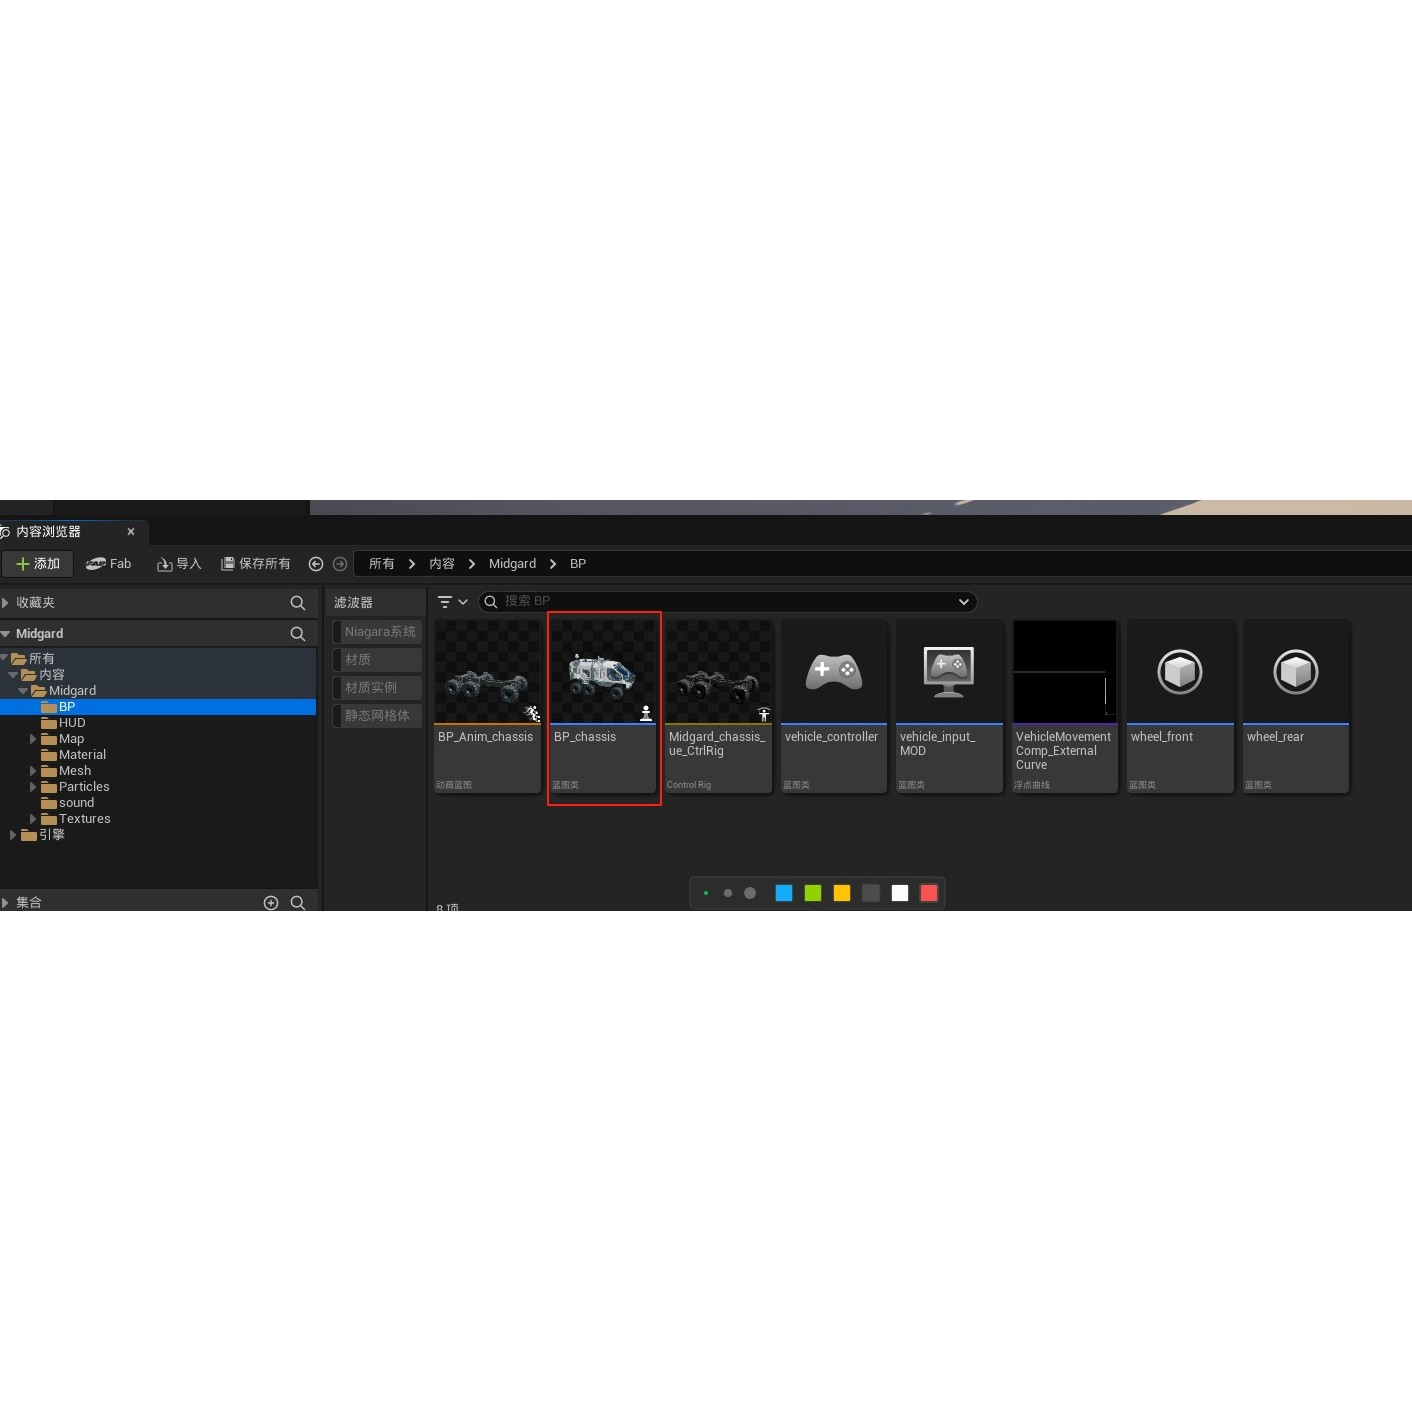Go back with the left arrow history icon

coord(316,564)
